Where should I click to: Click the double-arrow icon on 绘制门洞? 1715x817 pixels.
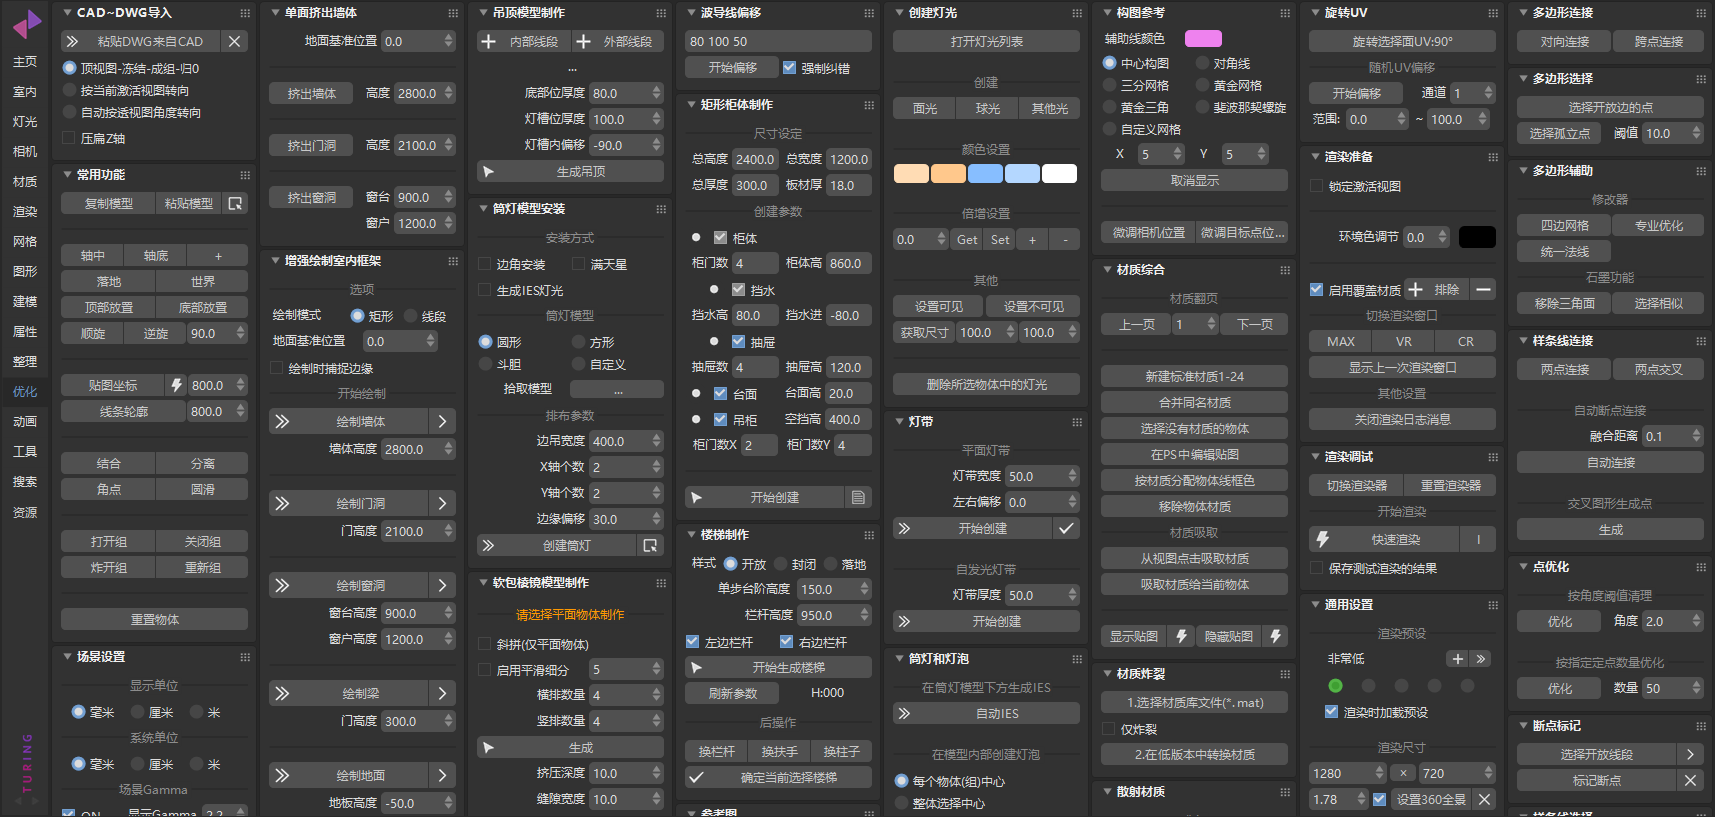click(x=282, y=503)
